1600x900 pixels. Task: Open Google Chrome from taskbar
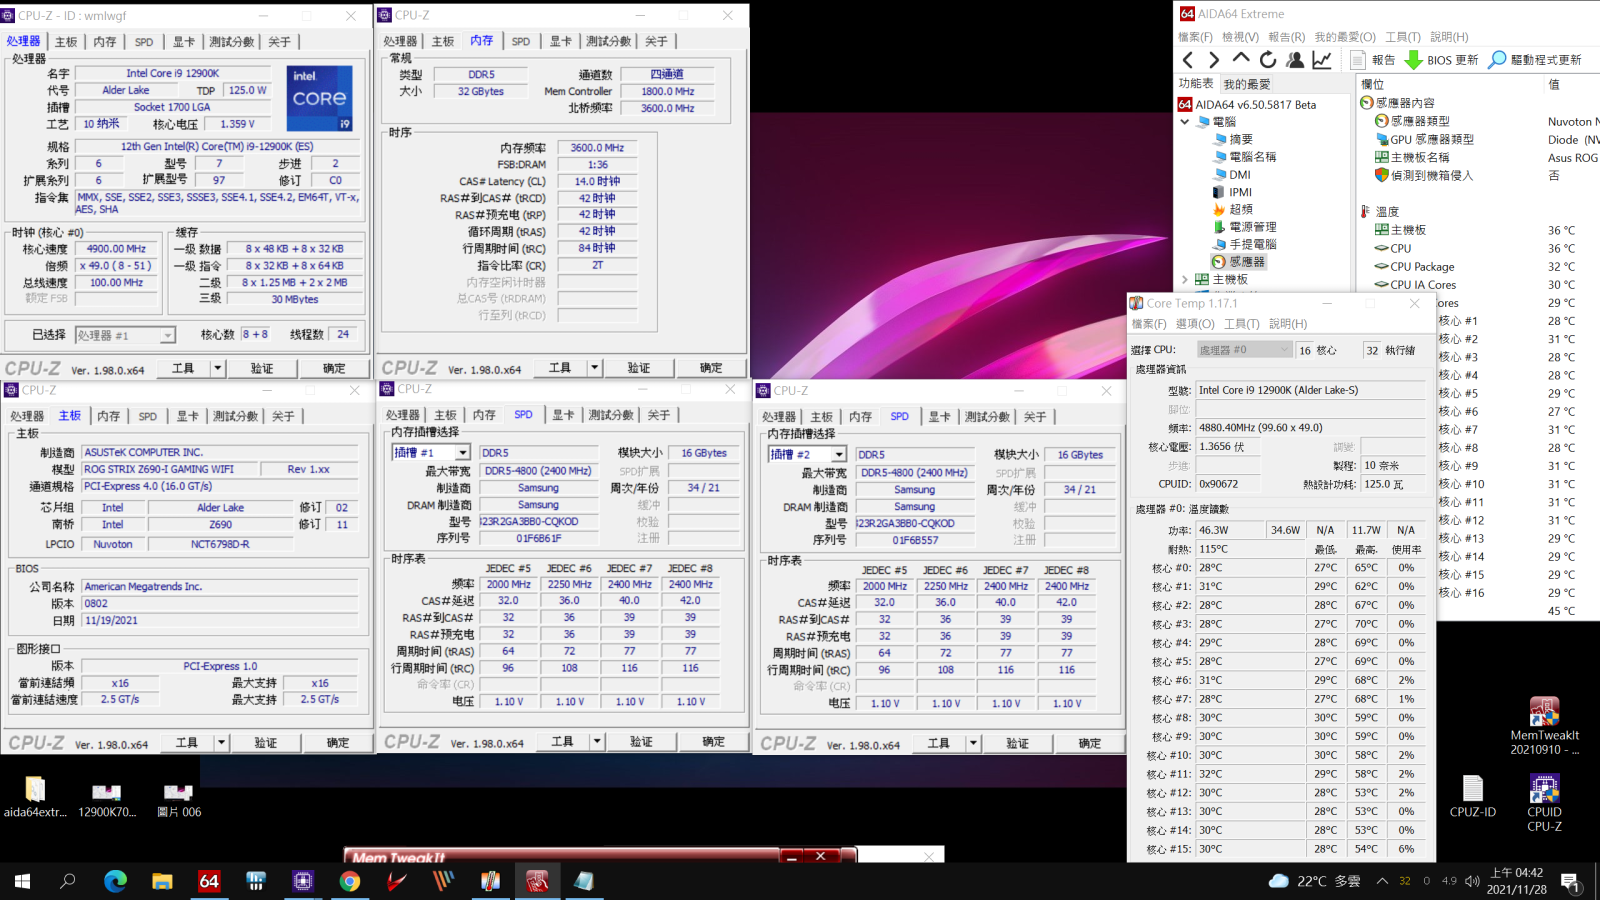click(350, 881)
